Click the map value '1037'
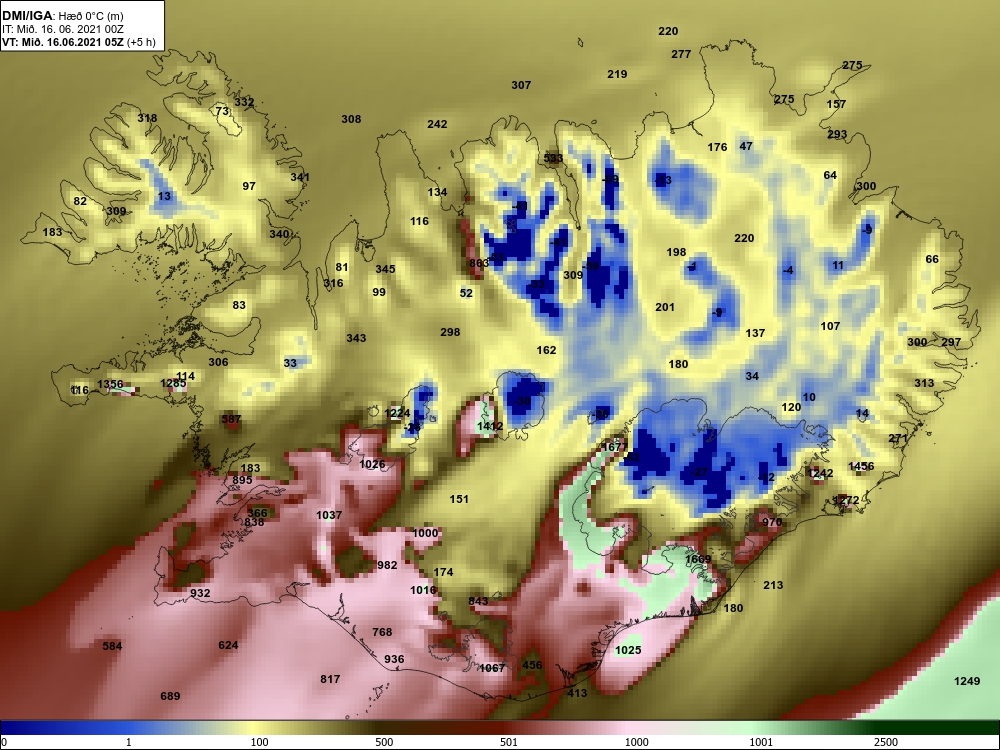 coord(330,515)
